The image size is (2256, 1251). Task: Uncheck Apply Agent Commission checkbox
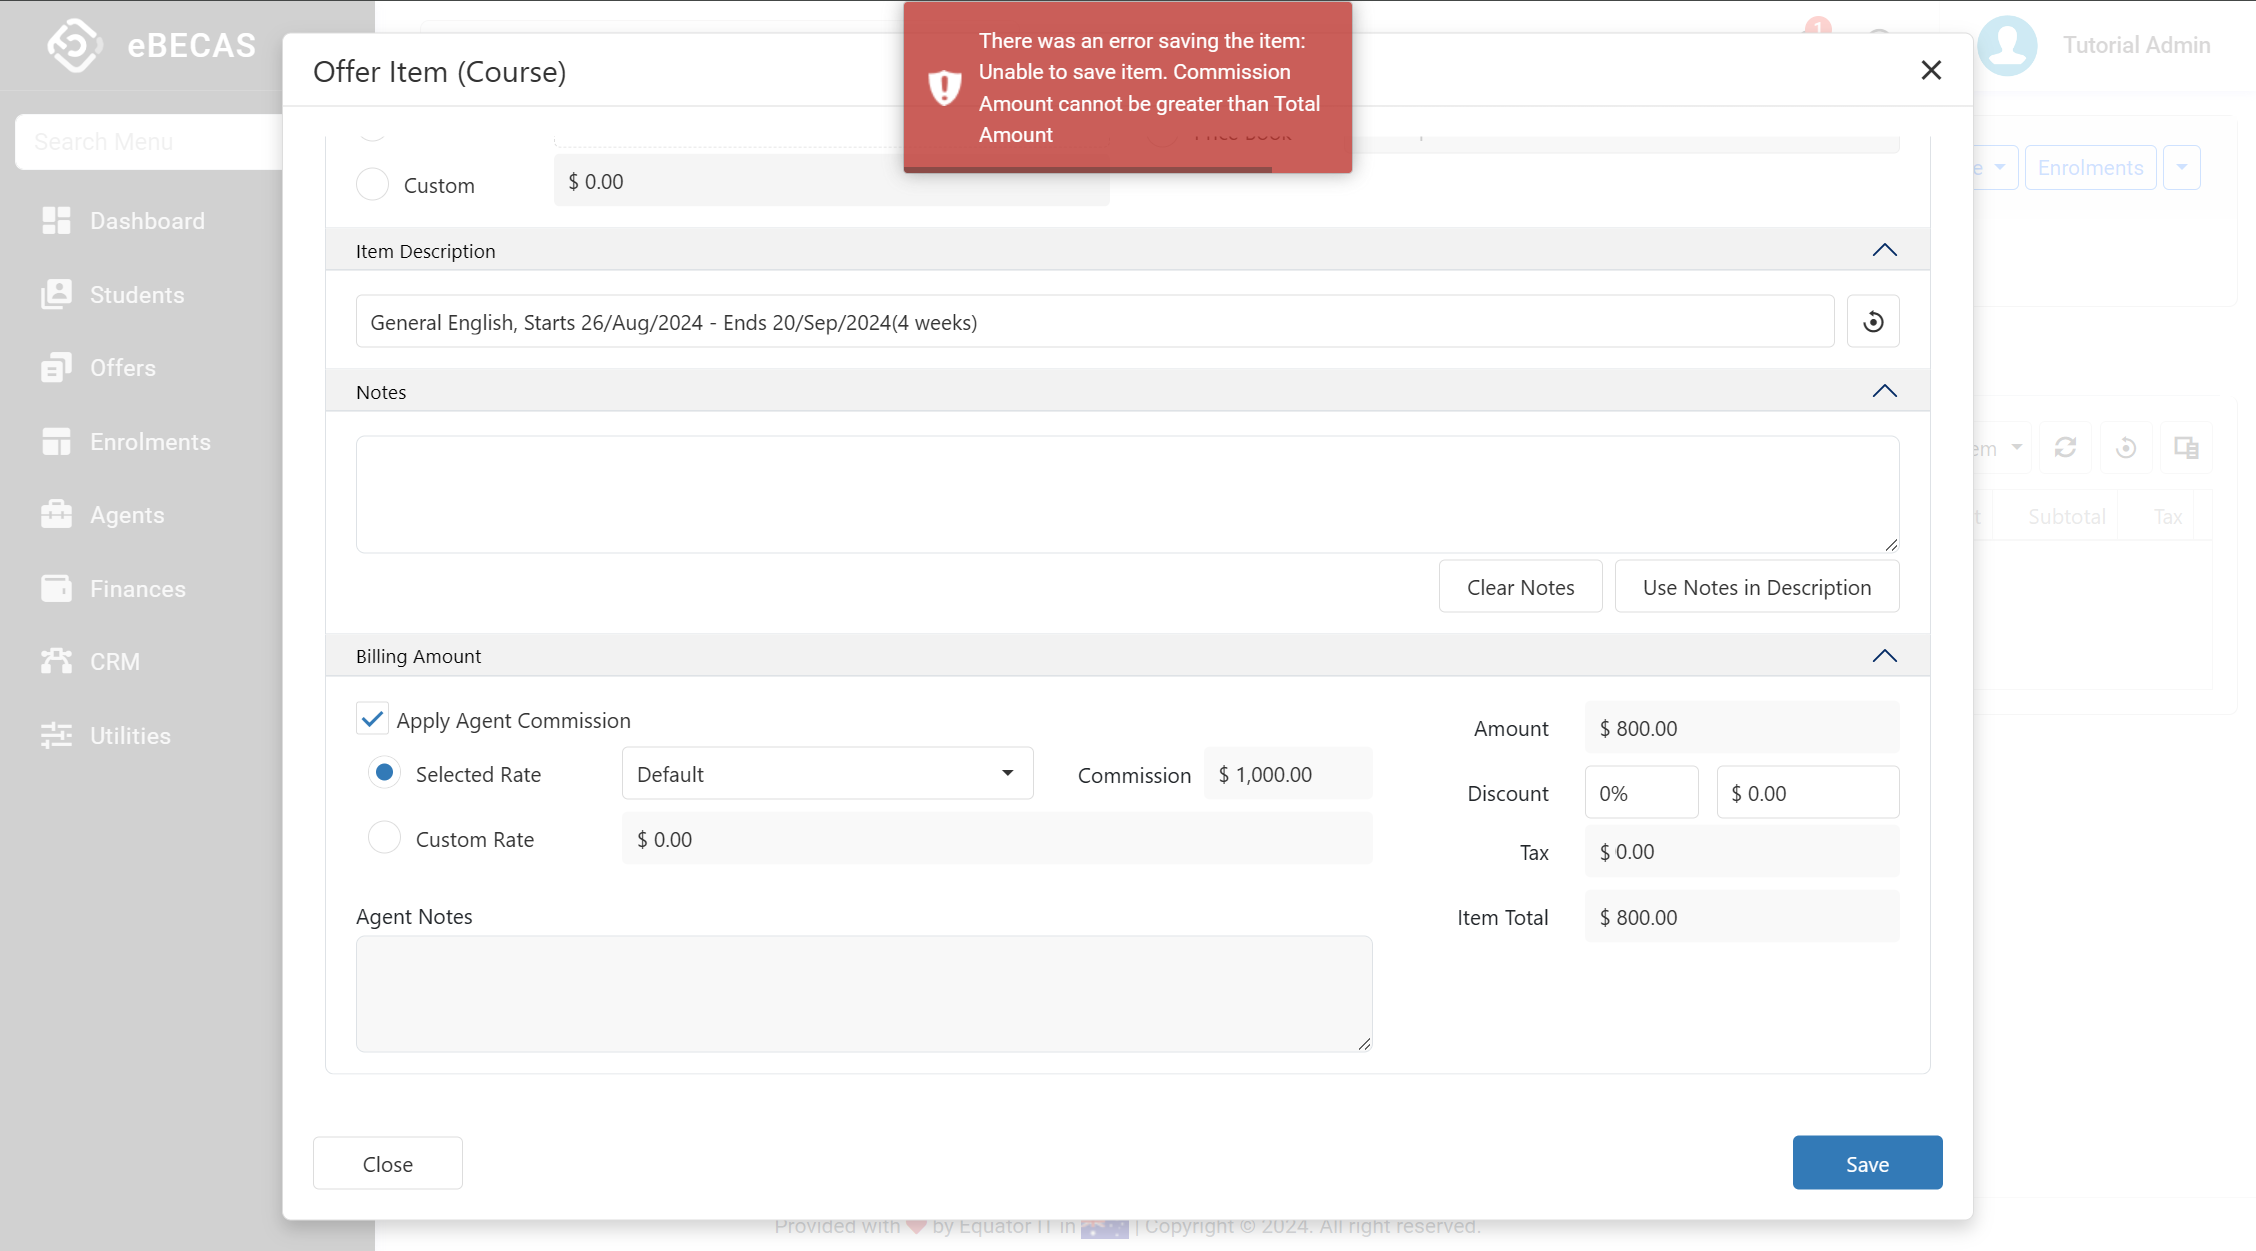pyautogui.click(x=372, y=719)
